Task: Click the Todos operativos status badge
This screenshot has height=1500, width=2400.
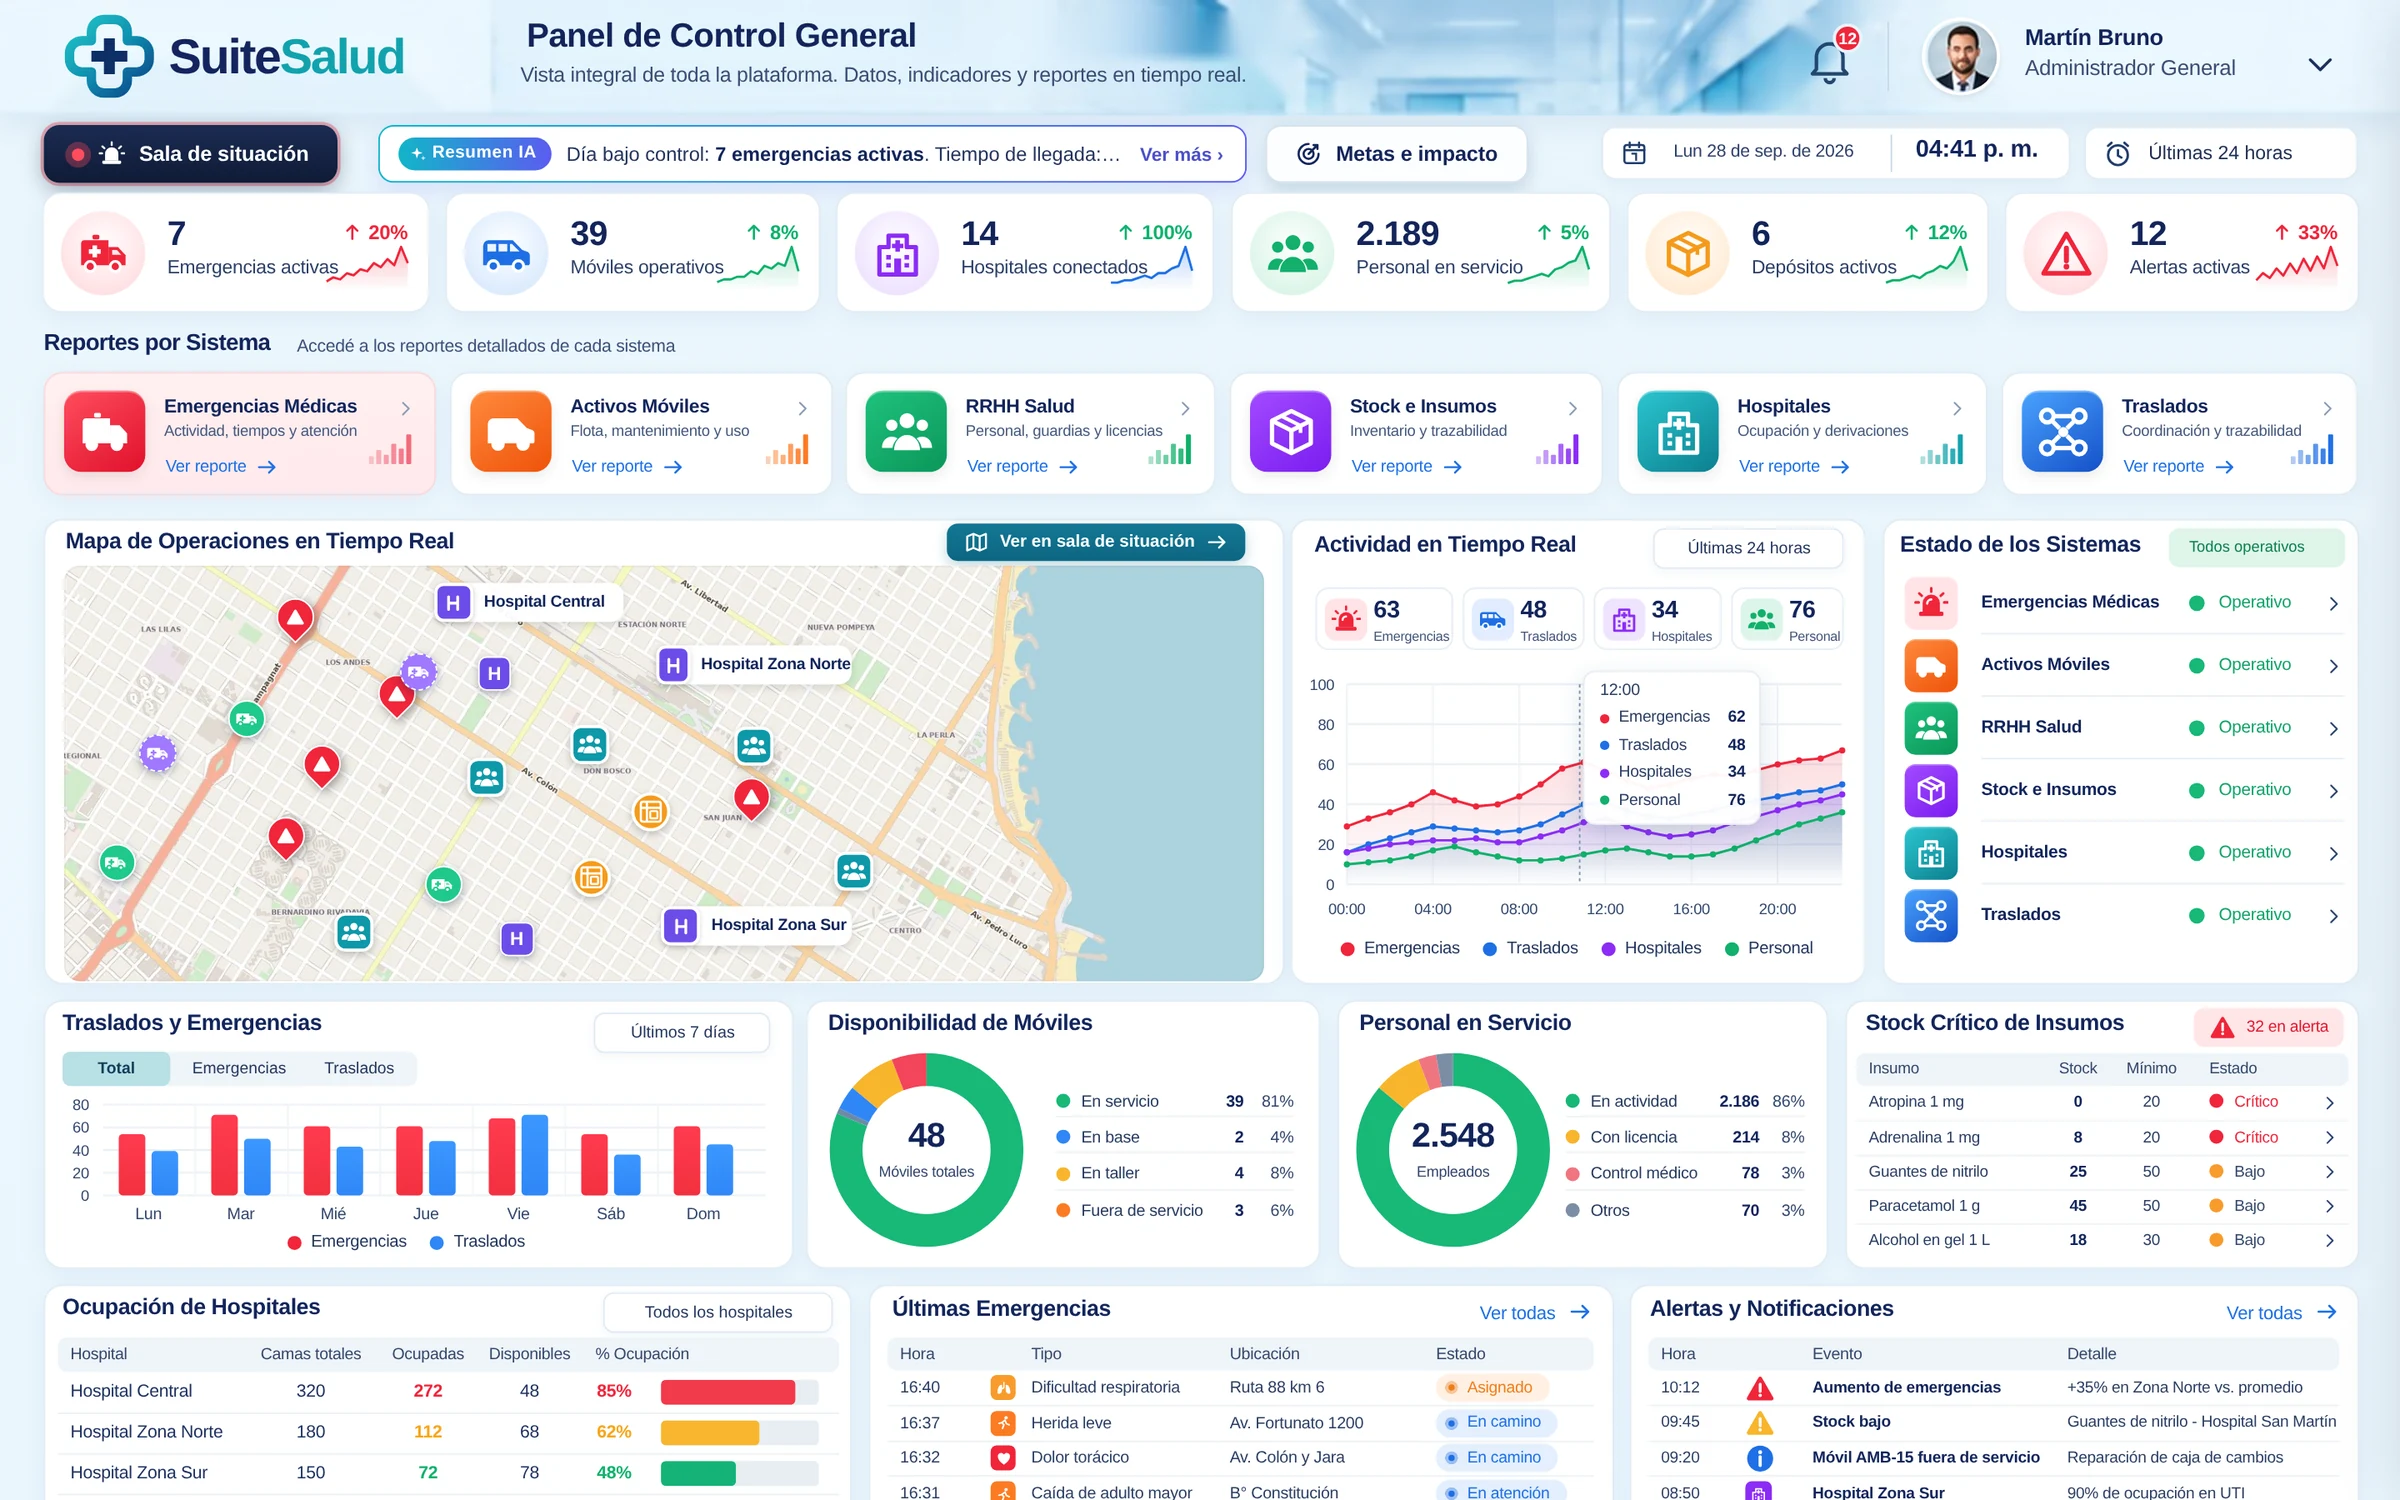Action: tap(2256, 547)
